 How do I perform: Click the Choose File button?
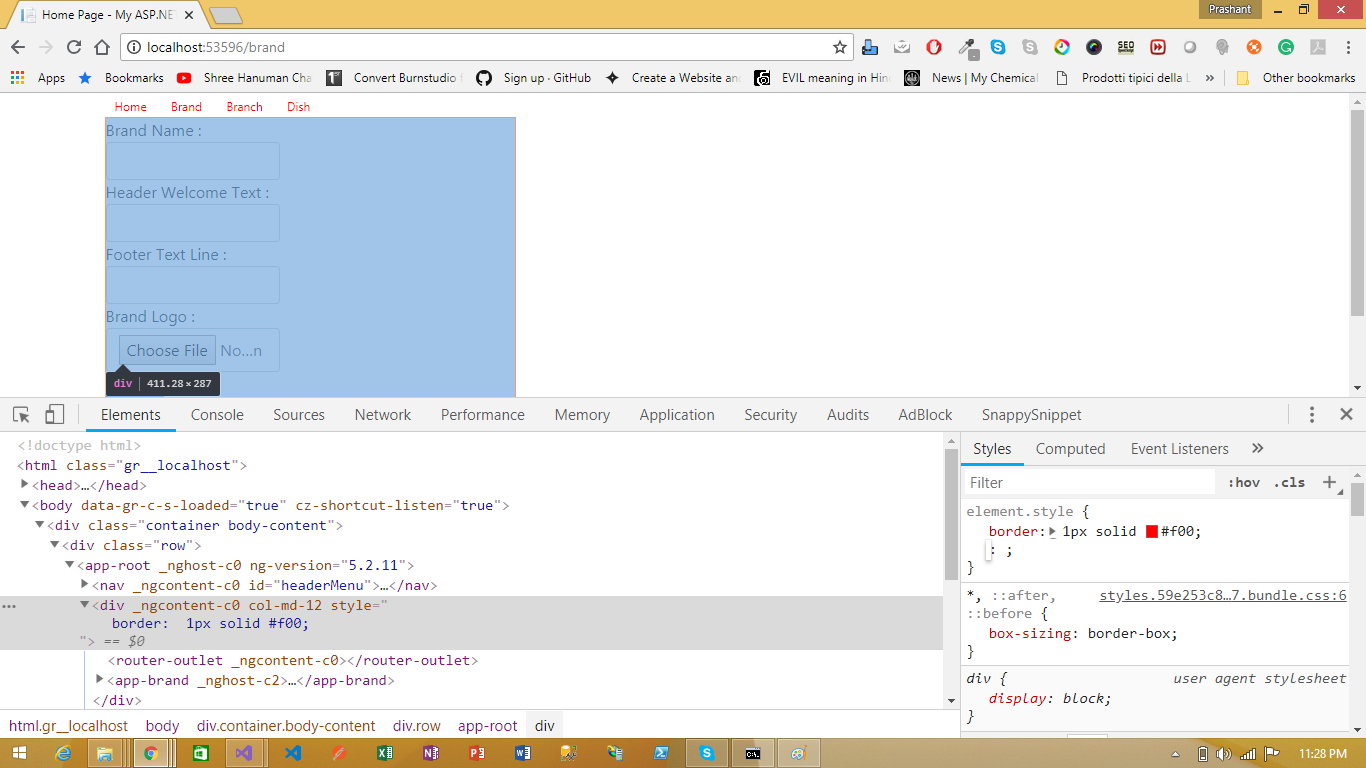tap(167, 351)
